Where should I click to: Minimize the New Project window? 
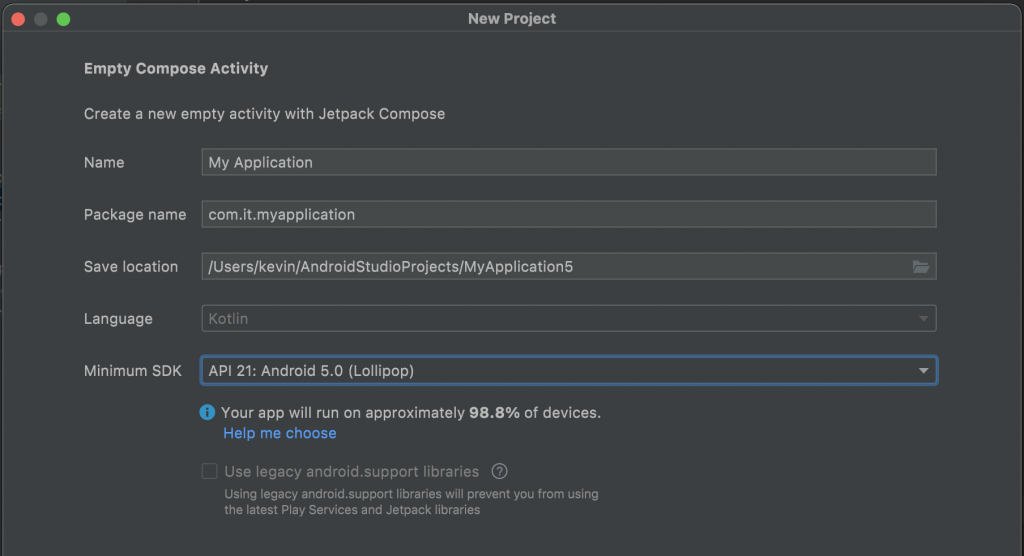[x=41, y=19]
